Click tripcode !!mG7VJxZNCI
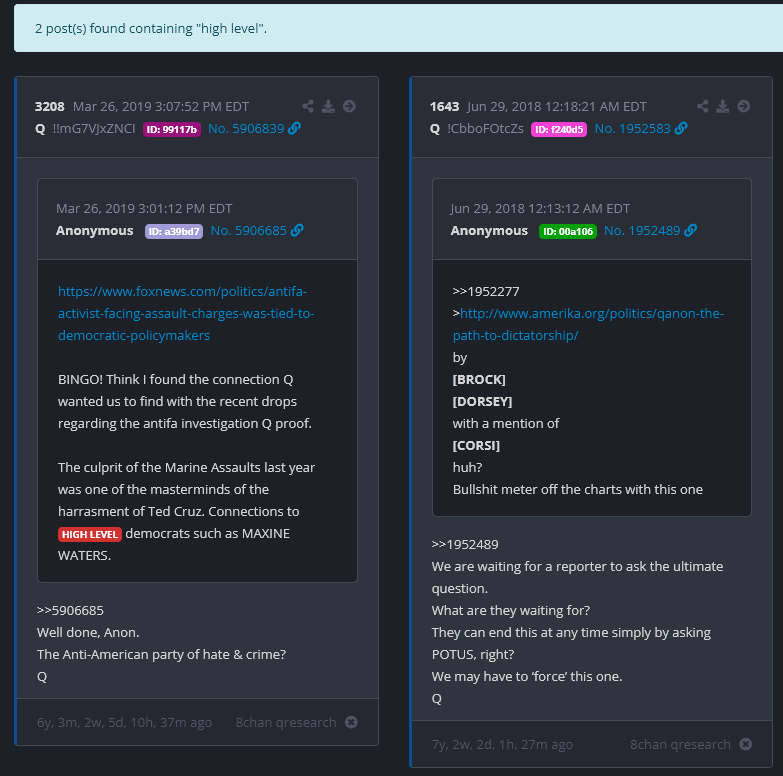 point(94,129)
